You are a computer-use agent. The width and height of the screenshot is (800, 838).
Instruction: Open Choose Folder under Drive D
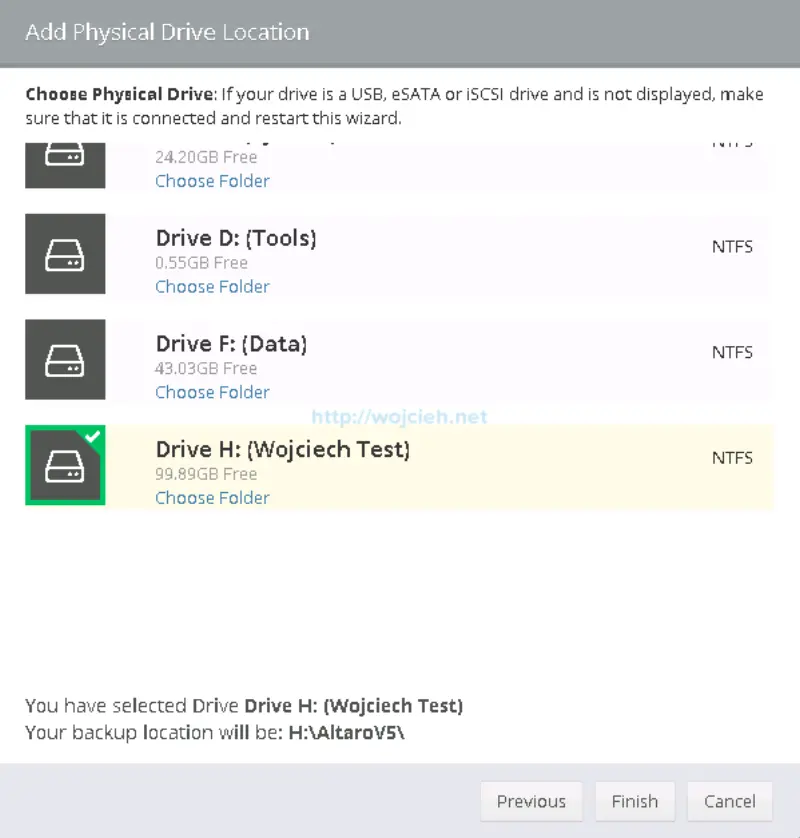click(x=212, y=287)
